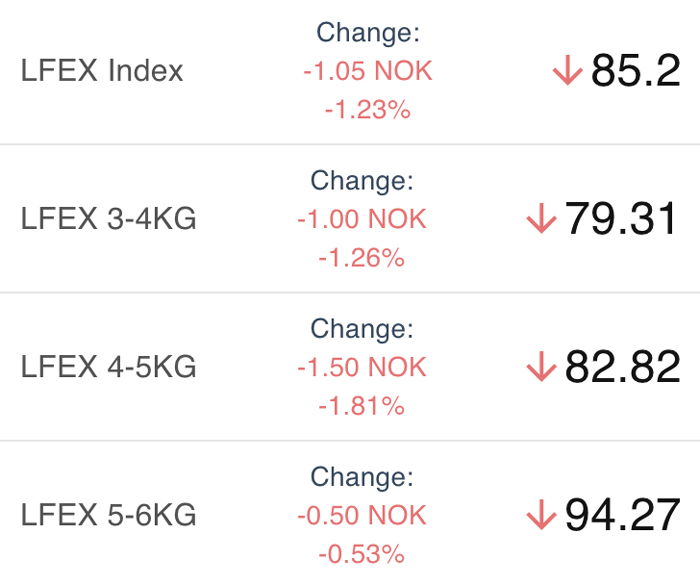Open the LFEX 5-6KG label
The width and height of the screenshot is (700, 585).
click(x=108, y=515)
